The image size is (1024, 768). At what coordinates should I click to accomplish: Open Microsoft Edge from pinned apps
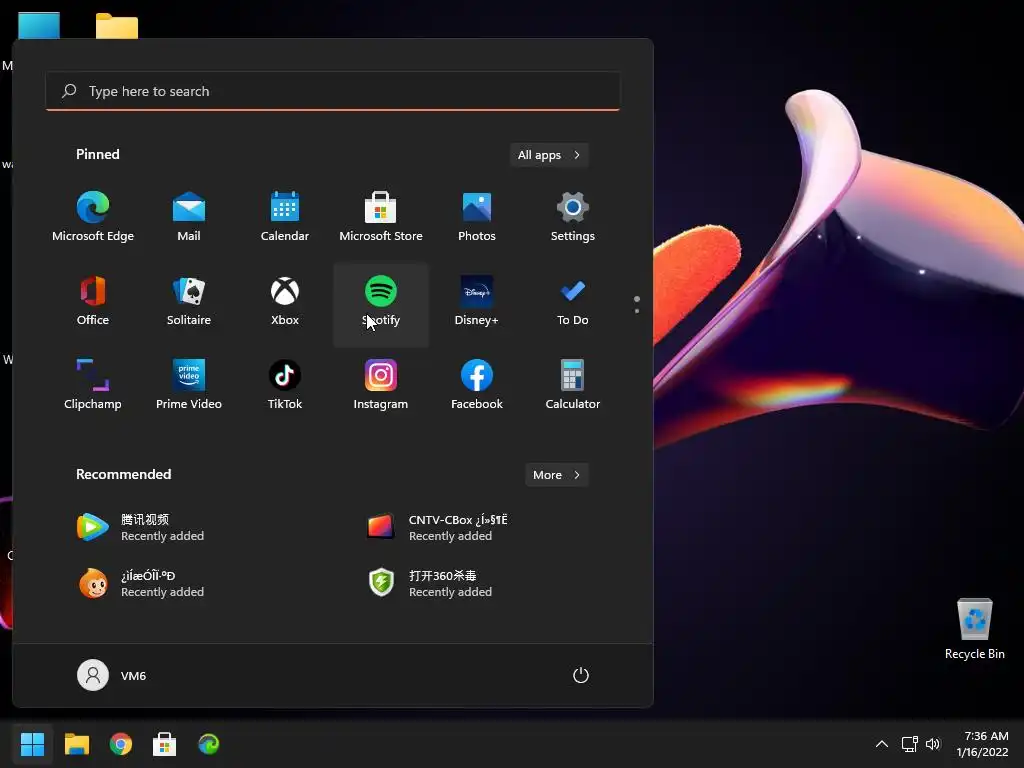click(x=93, y=217)
